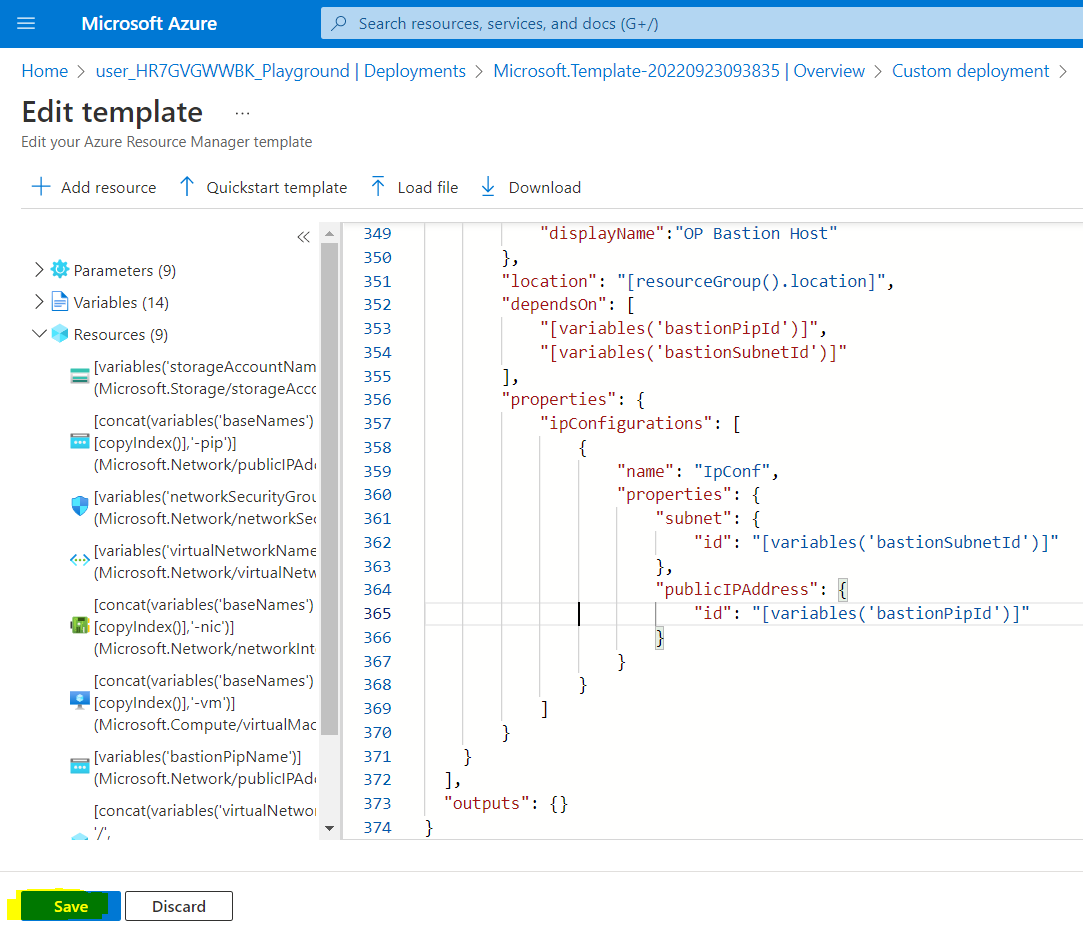Collapse the template tree panel

[x=303, y=237]
